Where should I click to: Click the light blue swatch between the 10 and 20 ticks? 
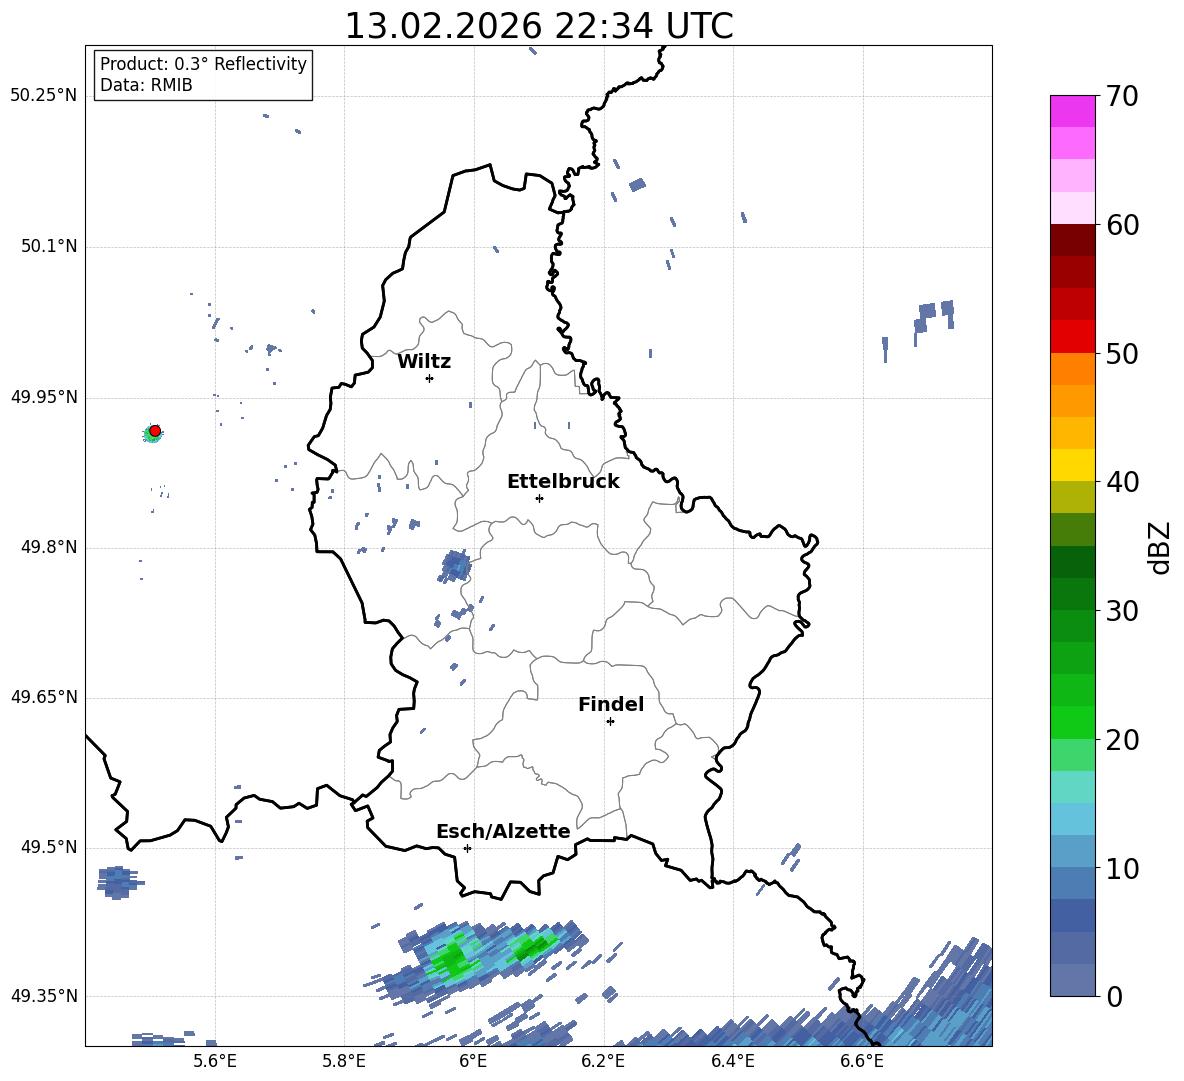1072,819
